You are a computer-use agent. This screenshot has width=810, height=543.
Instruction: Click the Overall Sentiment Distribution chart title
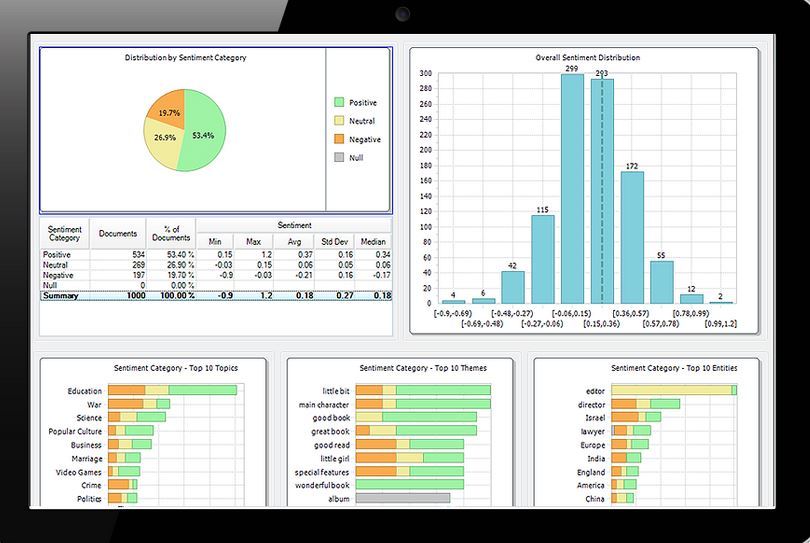(588, 58)
